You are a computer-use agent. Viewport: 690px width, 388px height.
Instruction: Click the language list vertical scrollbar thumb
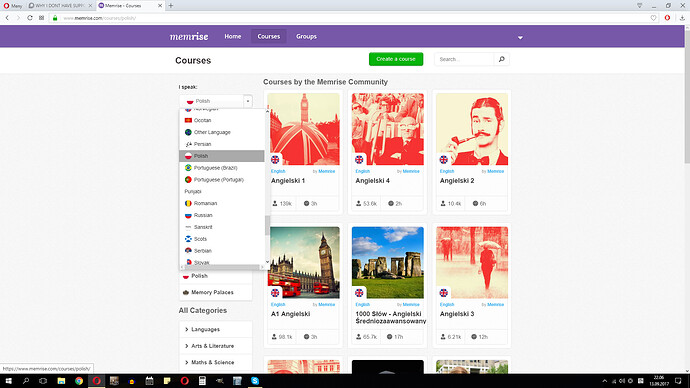(267, 225)
